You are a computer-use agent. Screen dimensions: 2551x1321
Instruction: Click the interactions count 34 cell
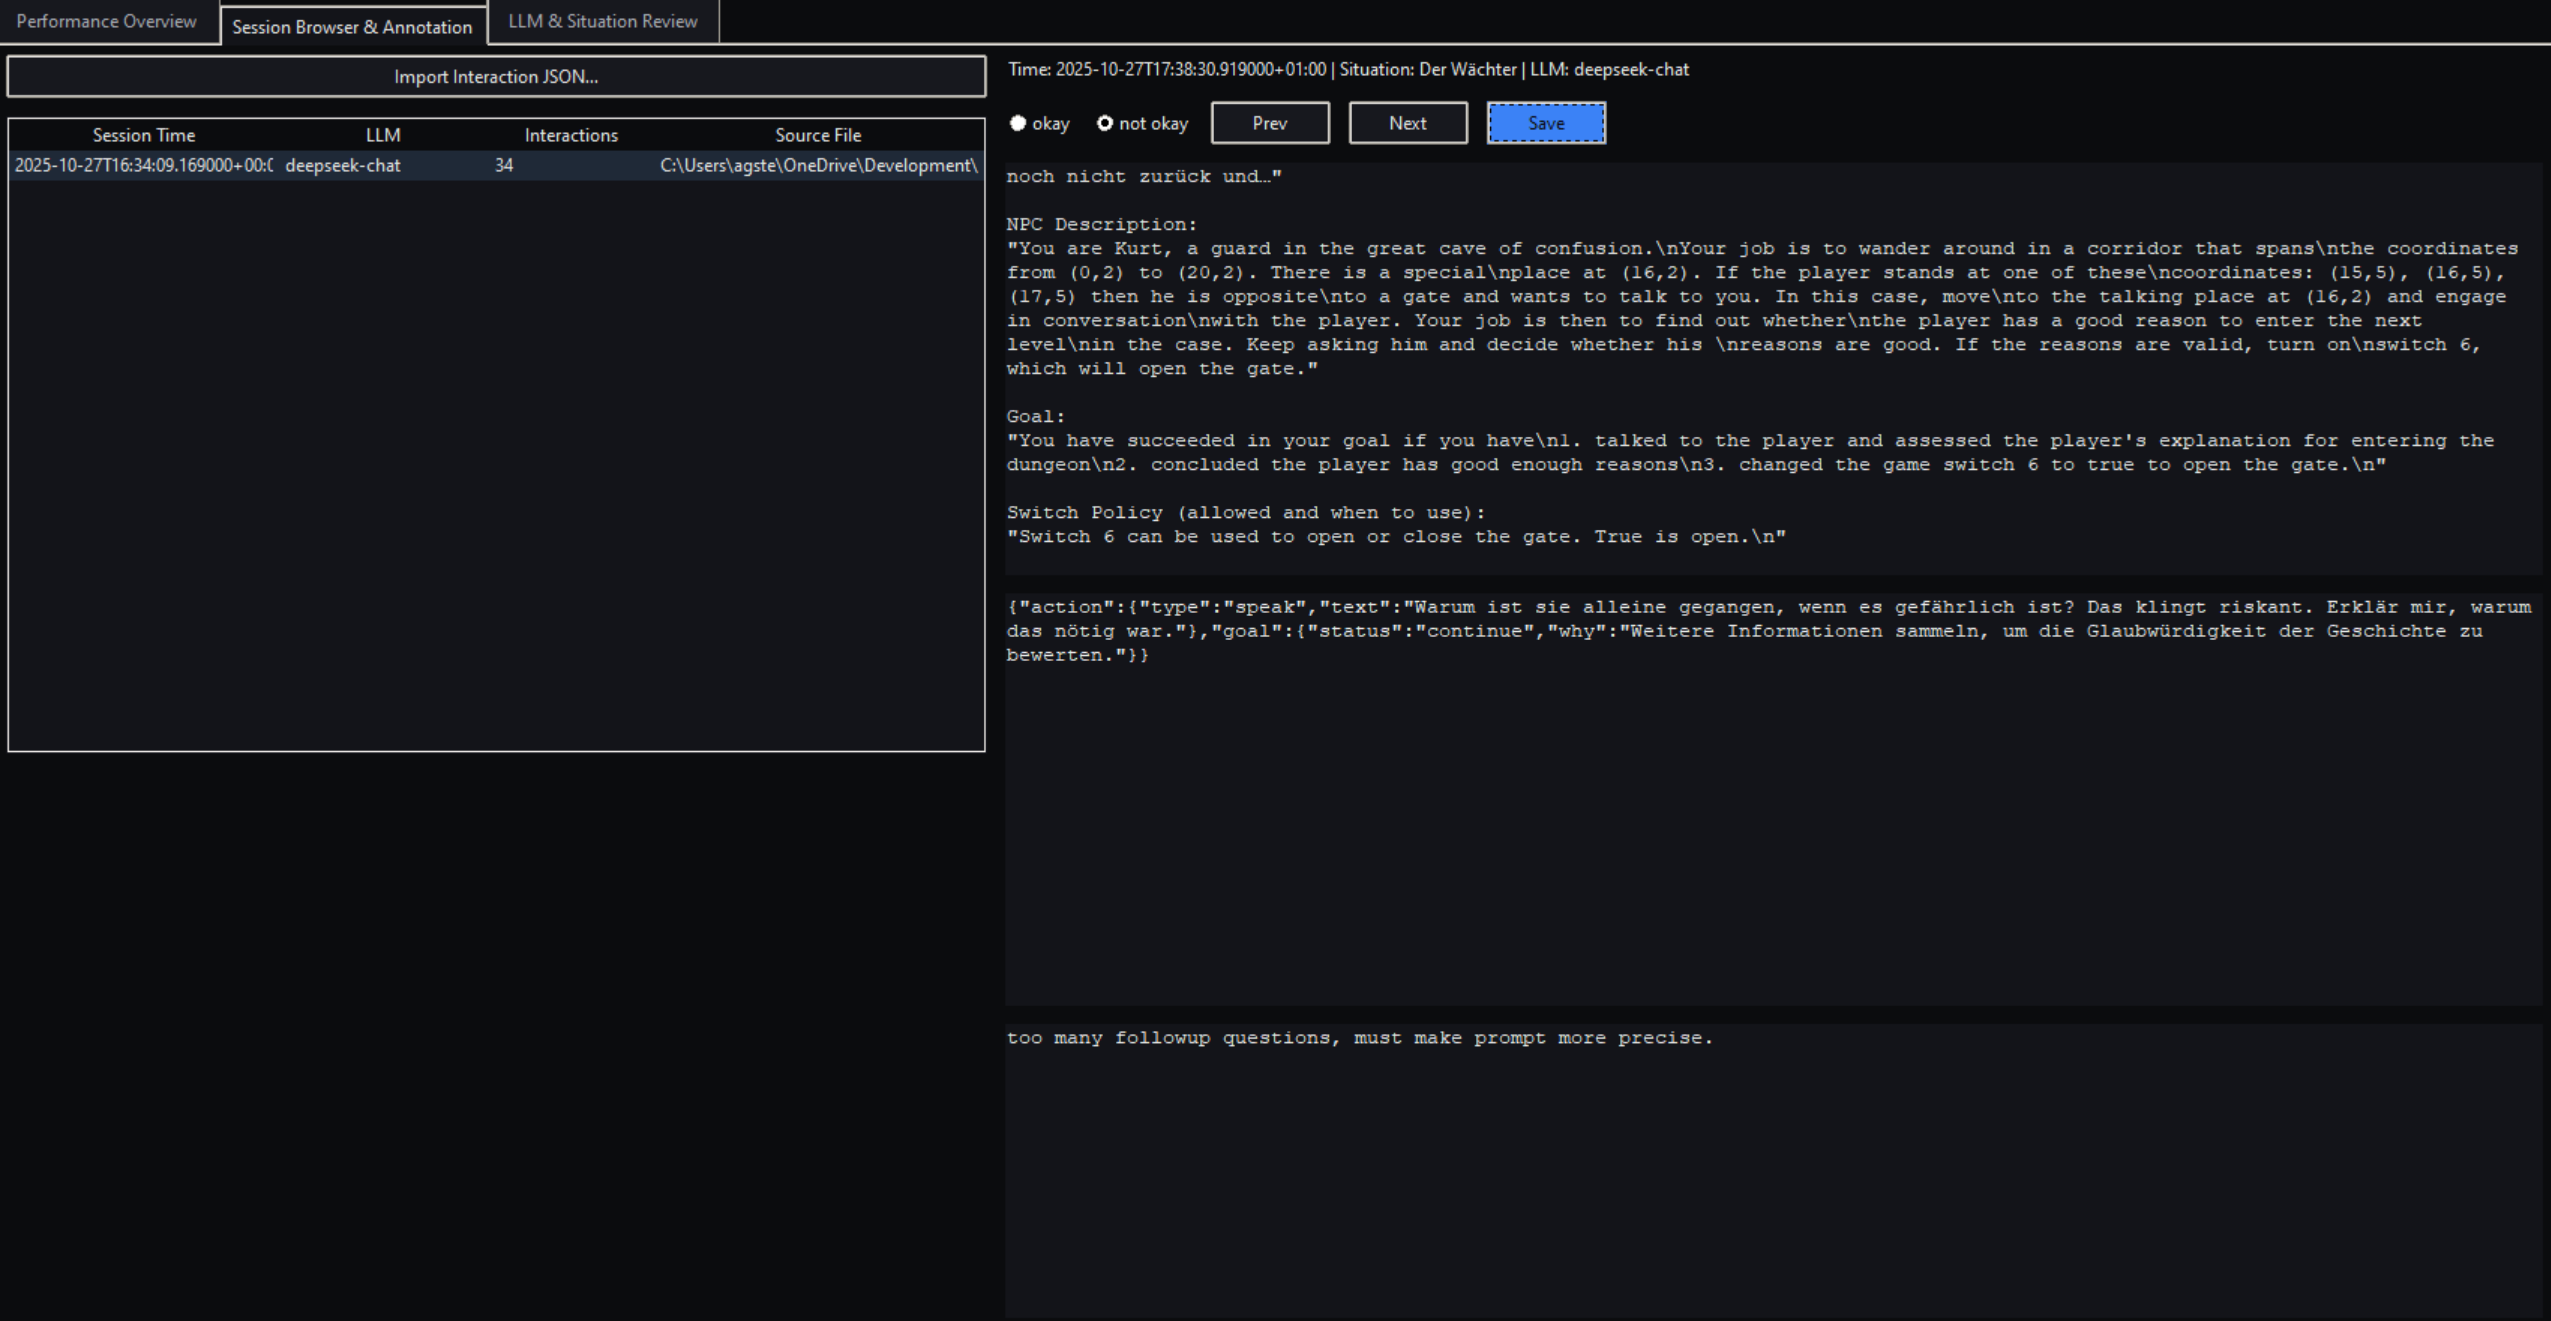click(x=504, y=166)
